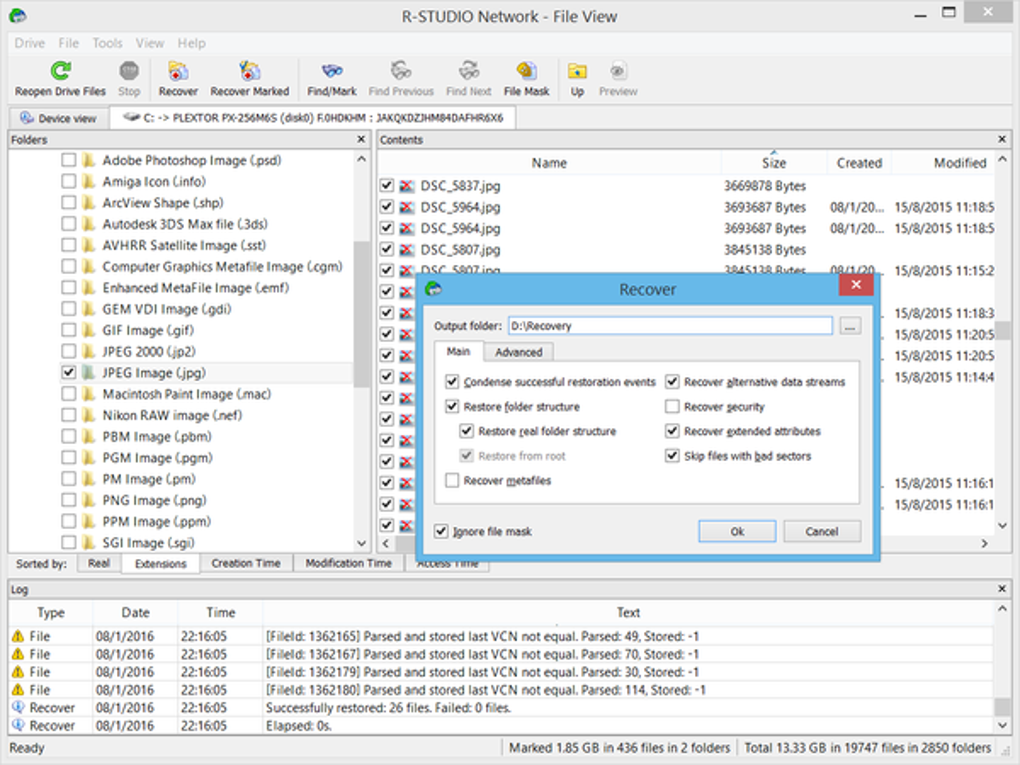The image size is (1020, 765).
Task: Click the Adobe Photoshop Image folder icon
Action: [x=88, y=160]
